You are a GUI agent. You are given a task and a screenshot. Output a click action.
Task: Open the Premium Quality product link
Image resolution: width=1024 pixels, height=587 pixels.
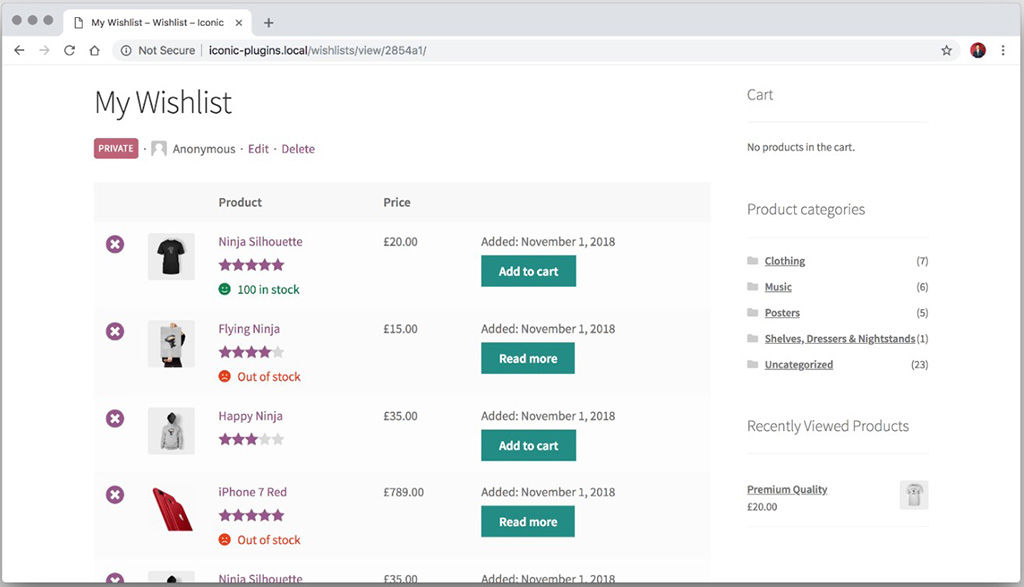tap(787, 489)
